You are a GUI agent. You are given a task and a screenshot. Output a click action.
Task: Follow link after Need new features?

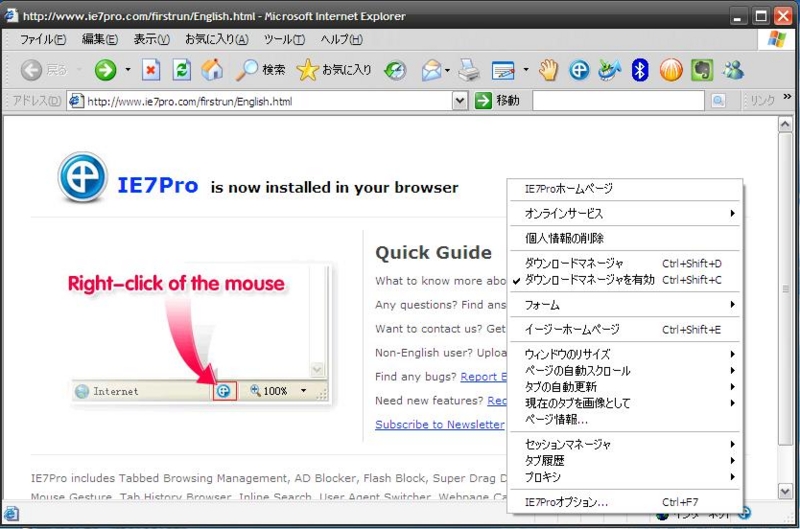tap(496, 400)
